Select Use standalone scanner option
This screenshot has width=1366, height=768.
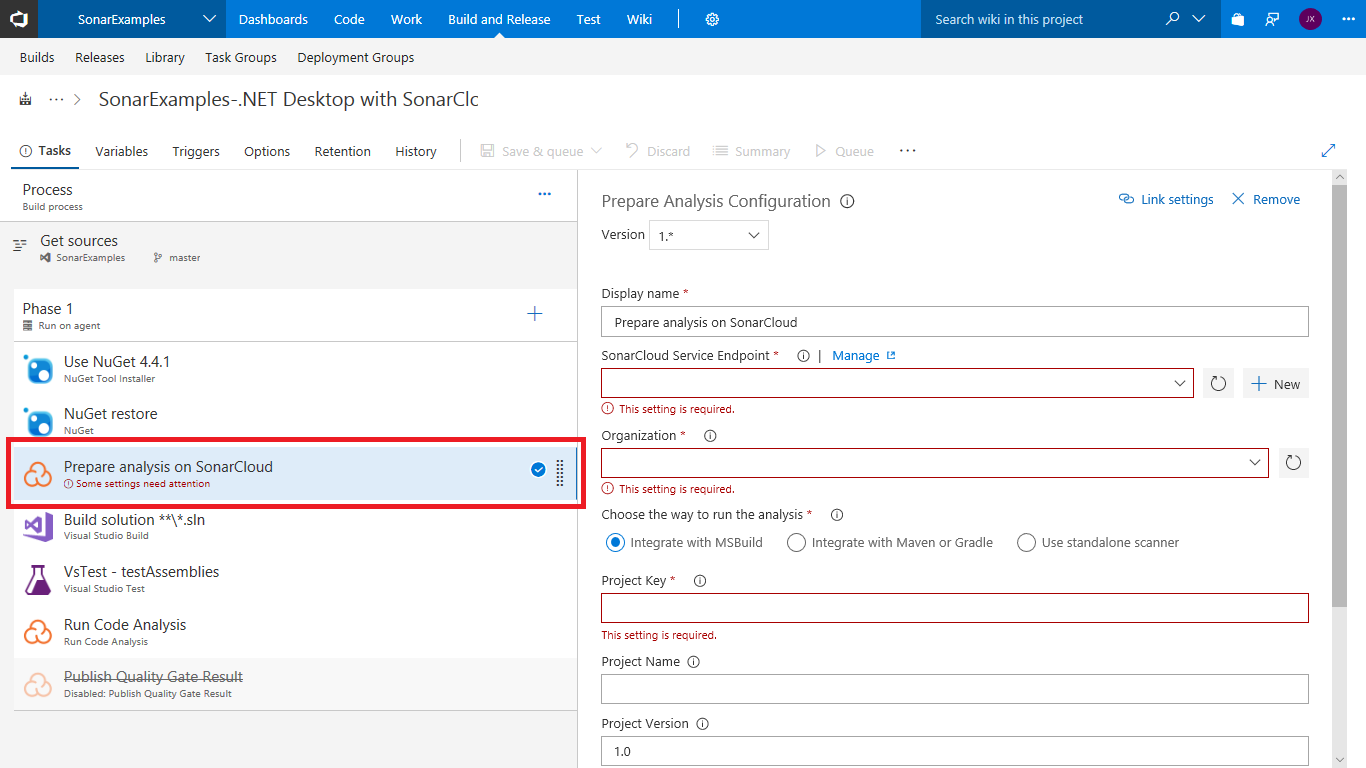(1026, 543)
